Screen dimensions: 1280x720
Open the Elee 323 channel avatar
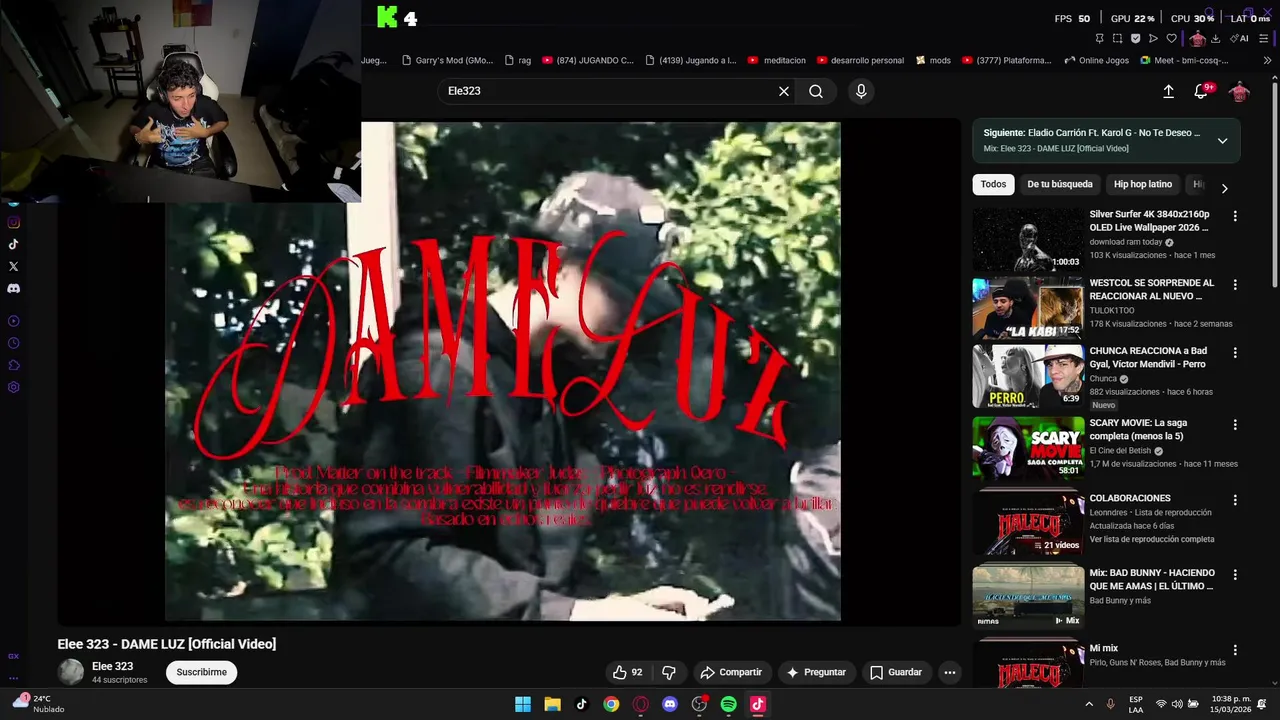(71, 672)
